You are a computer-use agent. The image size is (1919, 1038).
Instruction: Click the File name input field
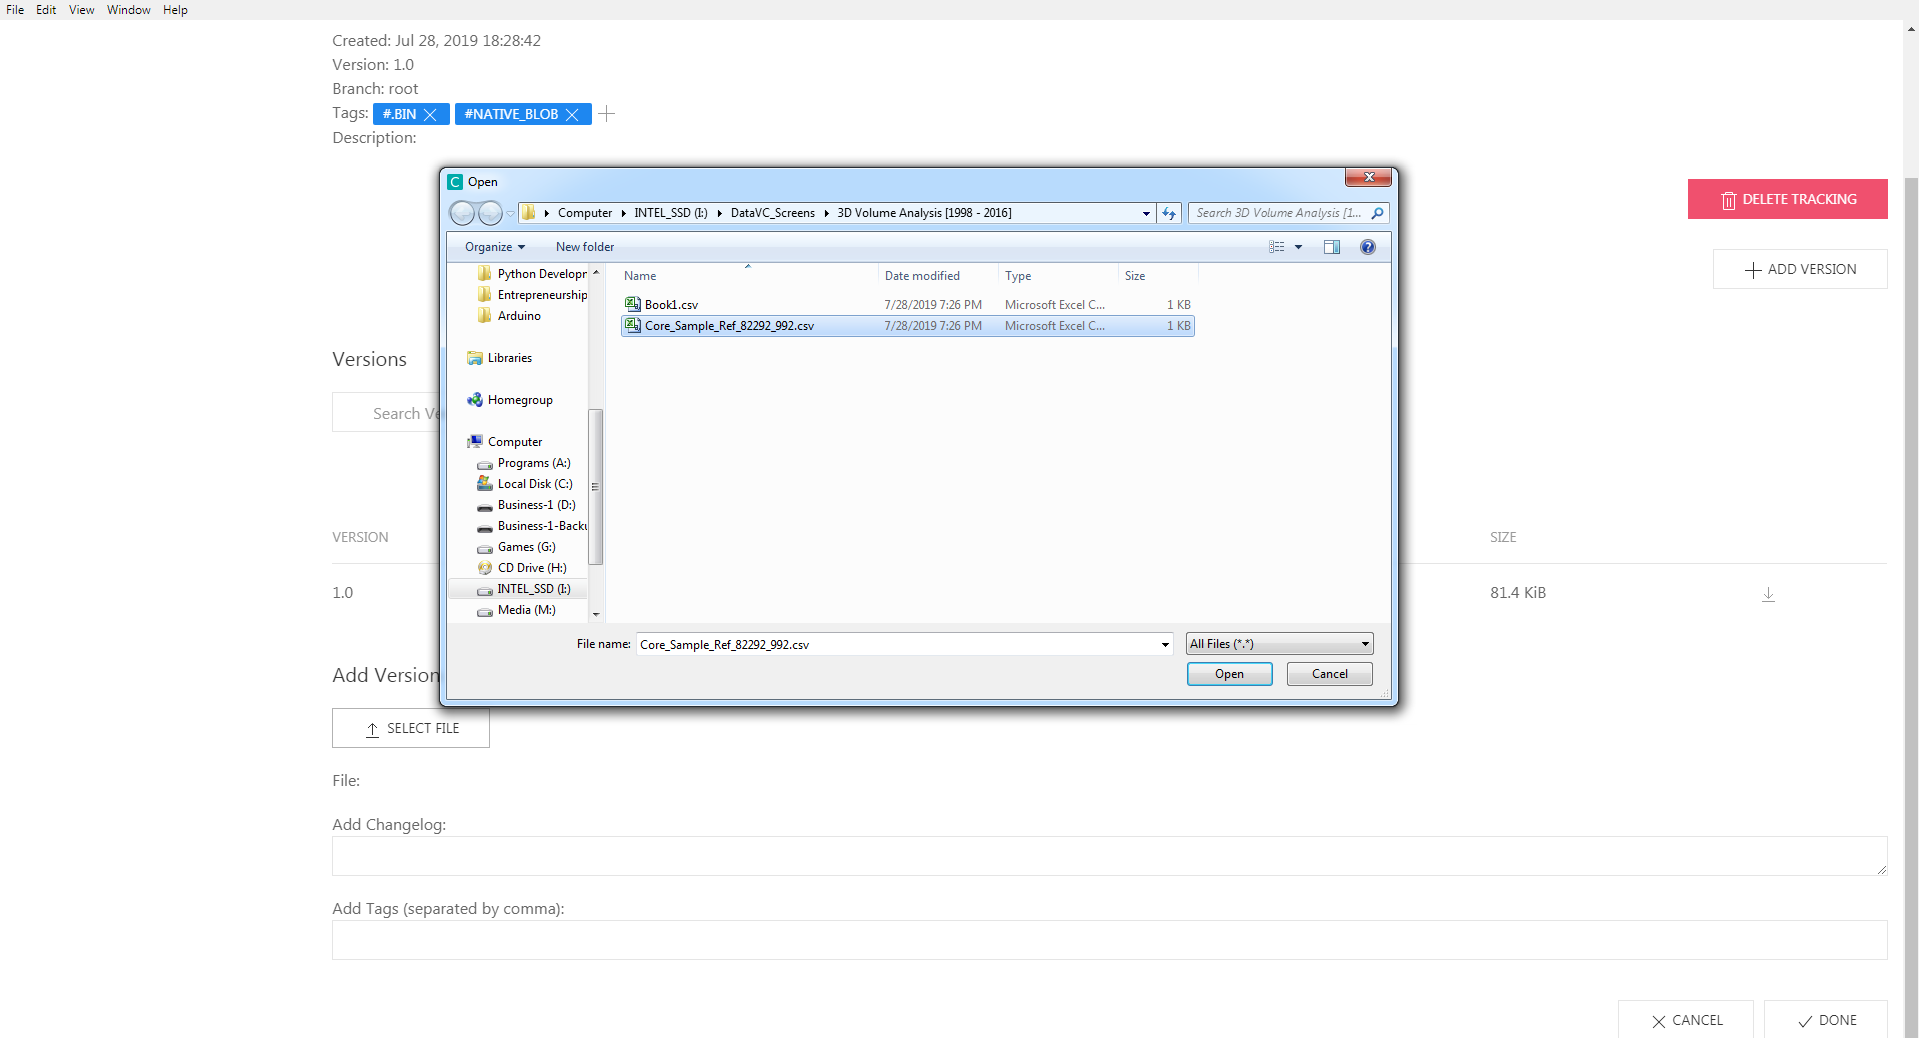click(897, 644)
